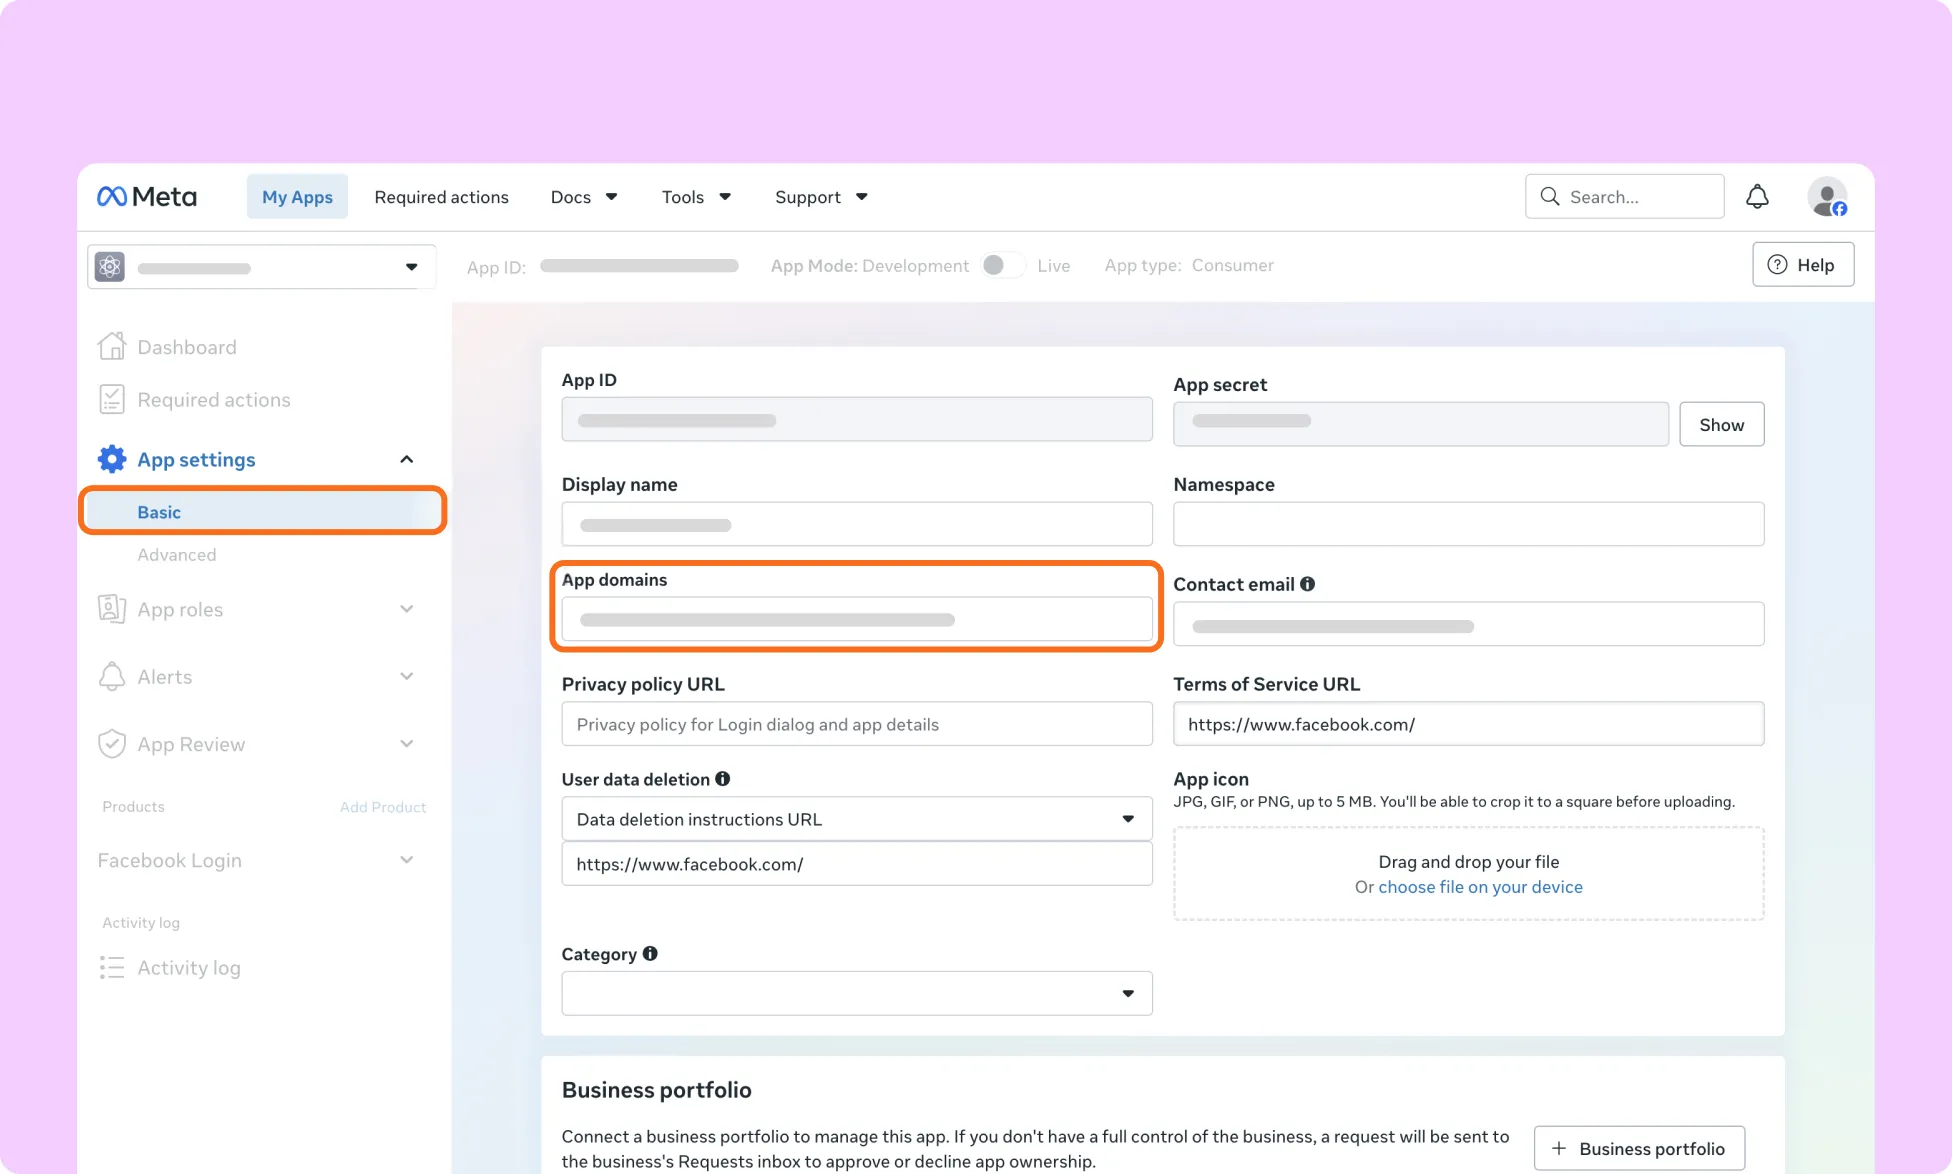Click the Namespace input field
Screen dimensions: 1952x1174
coord(1468,524)
